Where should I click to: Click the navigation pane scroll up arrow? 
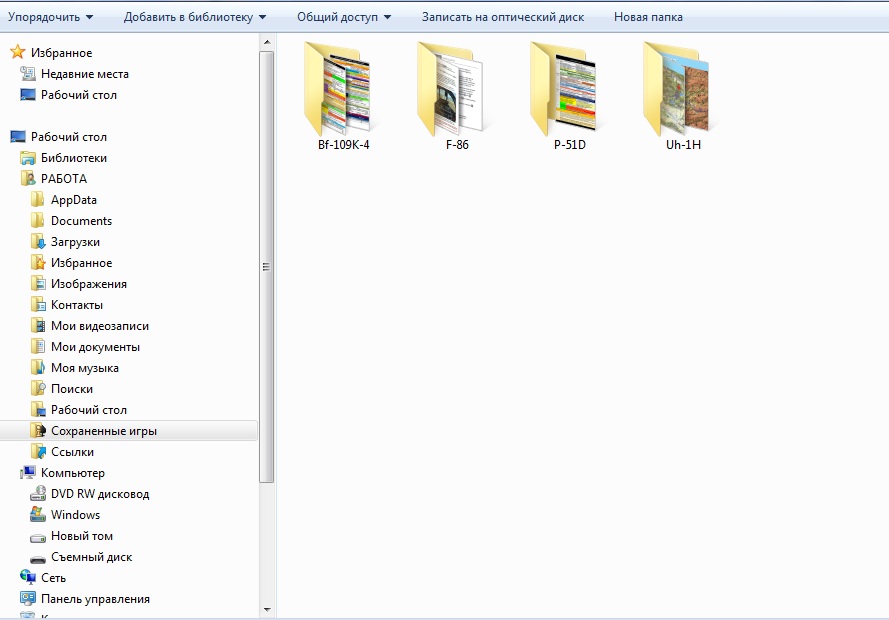click(266, 42)
